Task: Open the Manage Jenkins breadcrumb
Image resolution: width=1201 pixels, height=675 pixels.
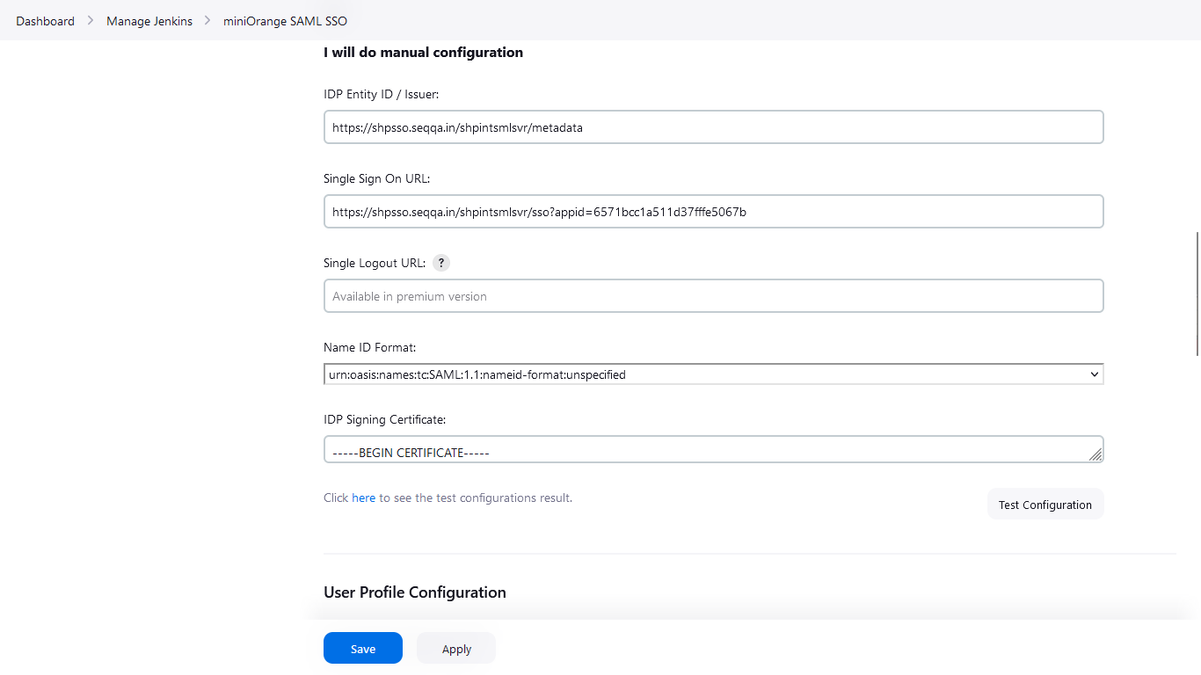Action: pyautogui.click(x=149, y=21)
